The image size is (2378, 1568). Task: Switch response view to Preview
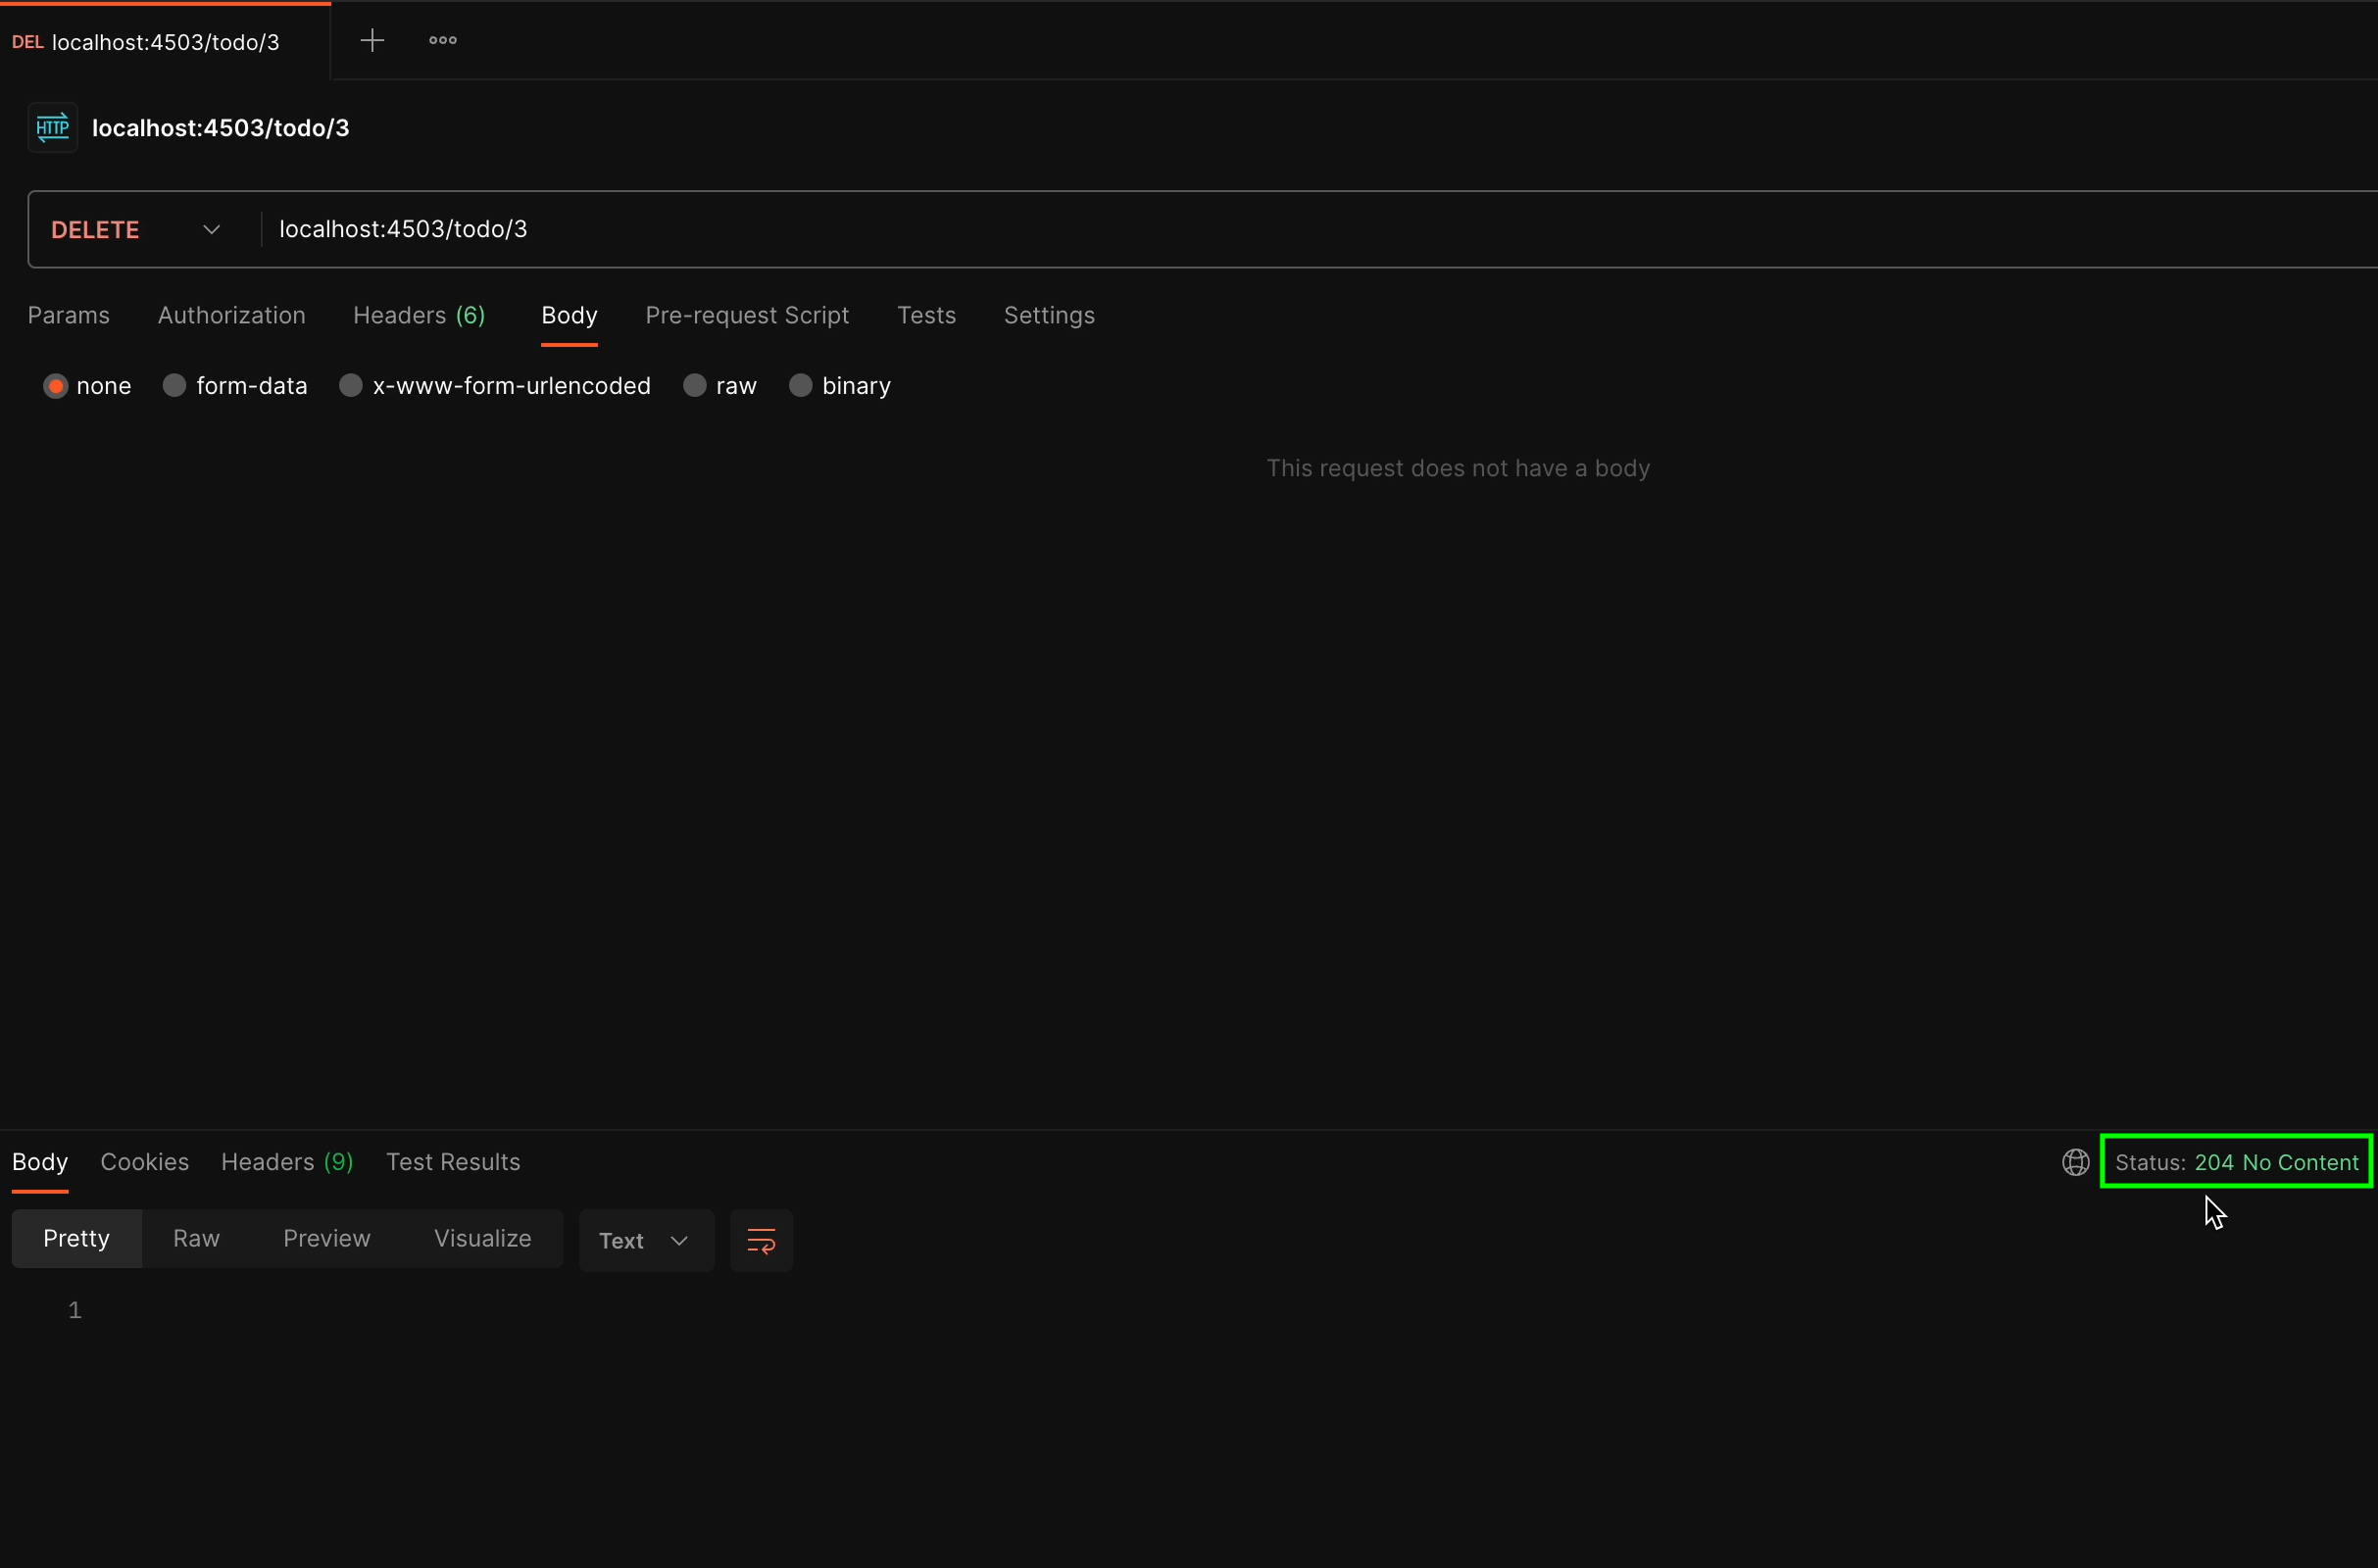tap(325, 1238)
